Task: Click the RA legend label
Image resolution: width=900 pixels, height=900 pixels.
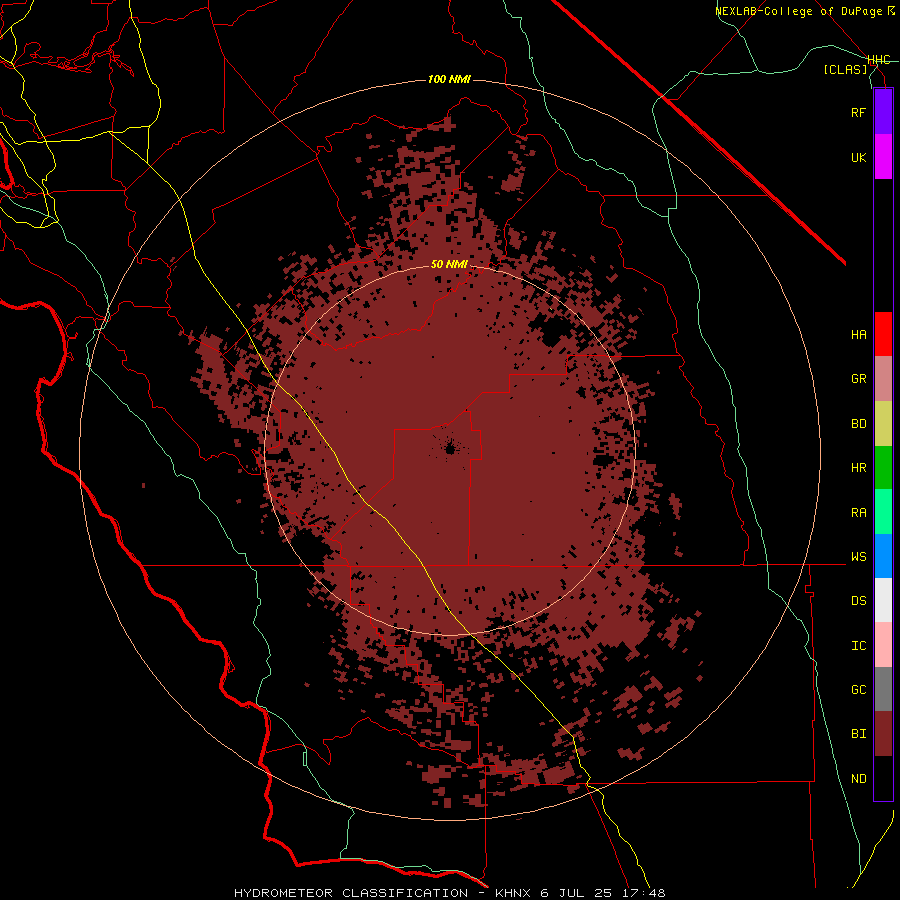Action: 858,512
